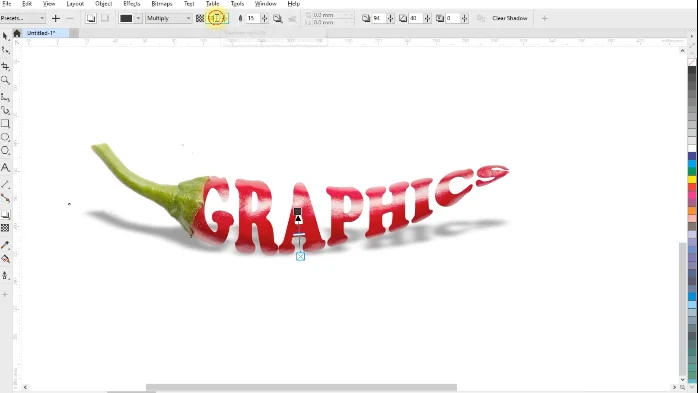Click the delete preset minus icon
698x393 pixels.
click(70, 18)
